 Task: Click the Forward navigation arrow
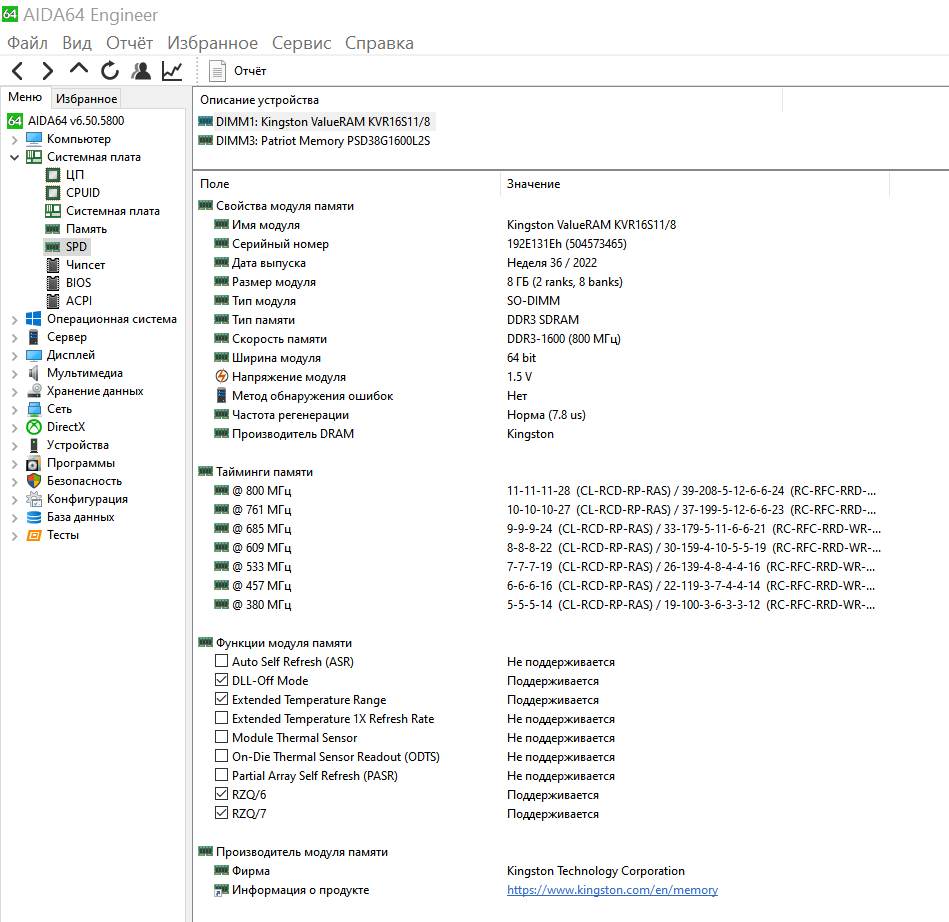point(47,71)
